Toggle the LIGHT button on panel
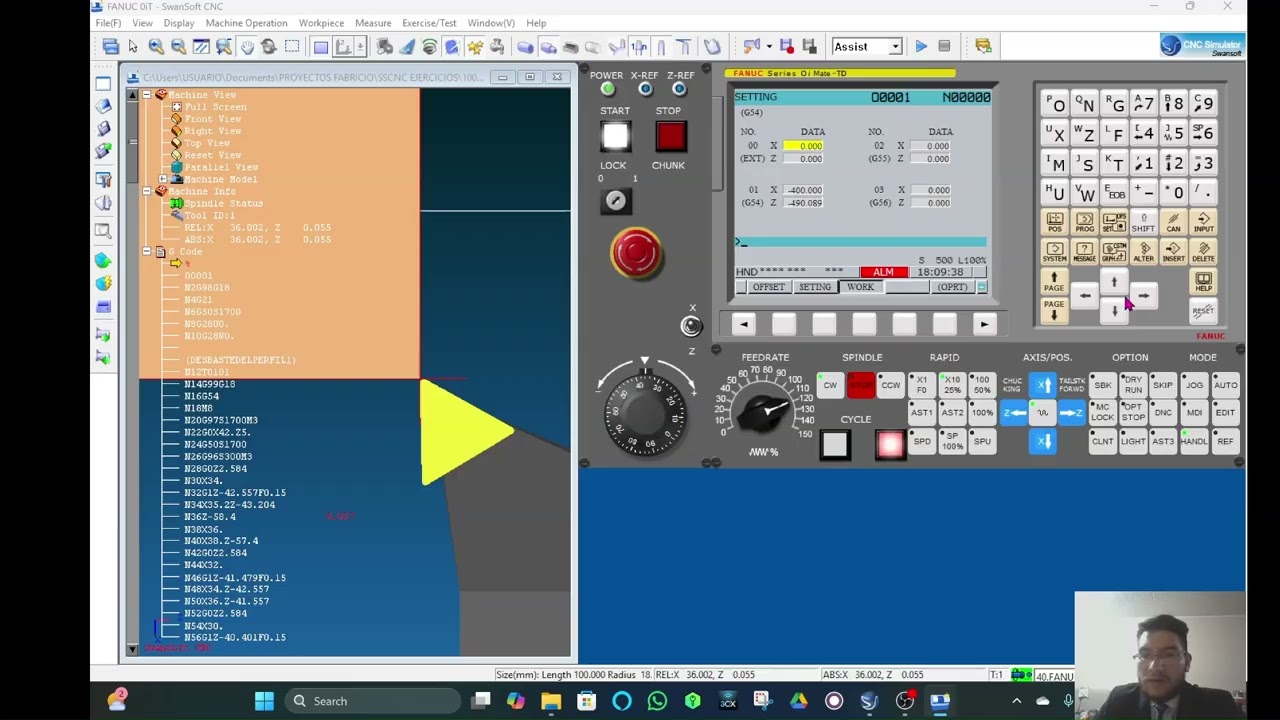1280x720 pixels. tap(1133, 441)
